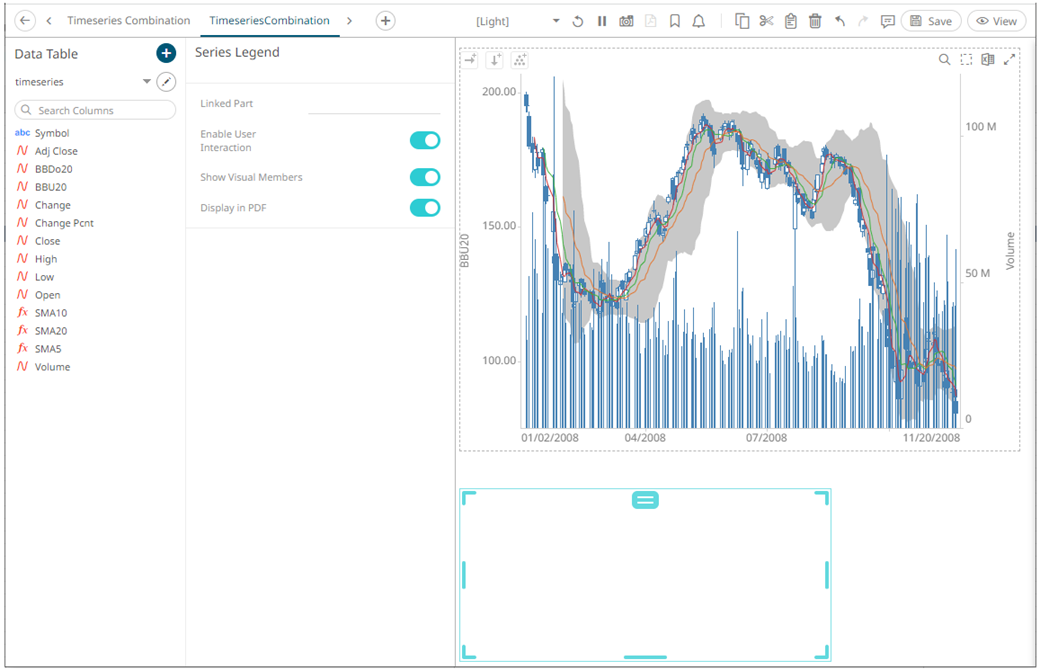Switch to the Timeseries Combination tab
The width and height of the screenshot is (1040, 669).
(128, 21)
